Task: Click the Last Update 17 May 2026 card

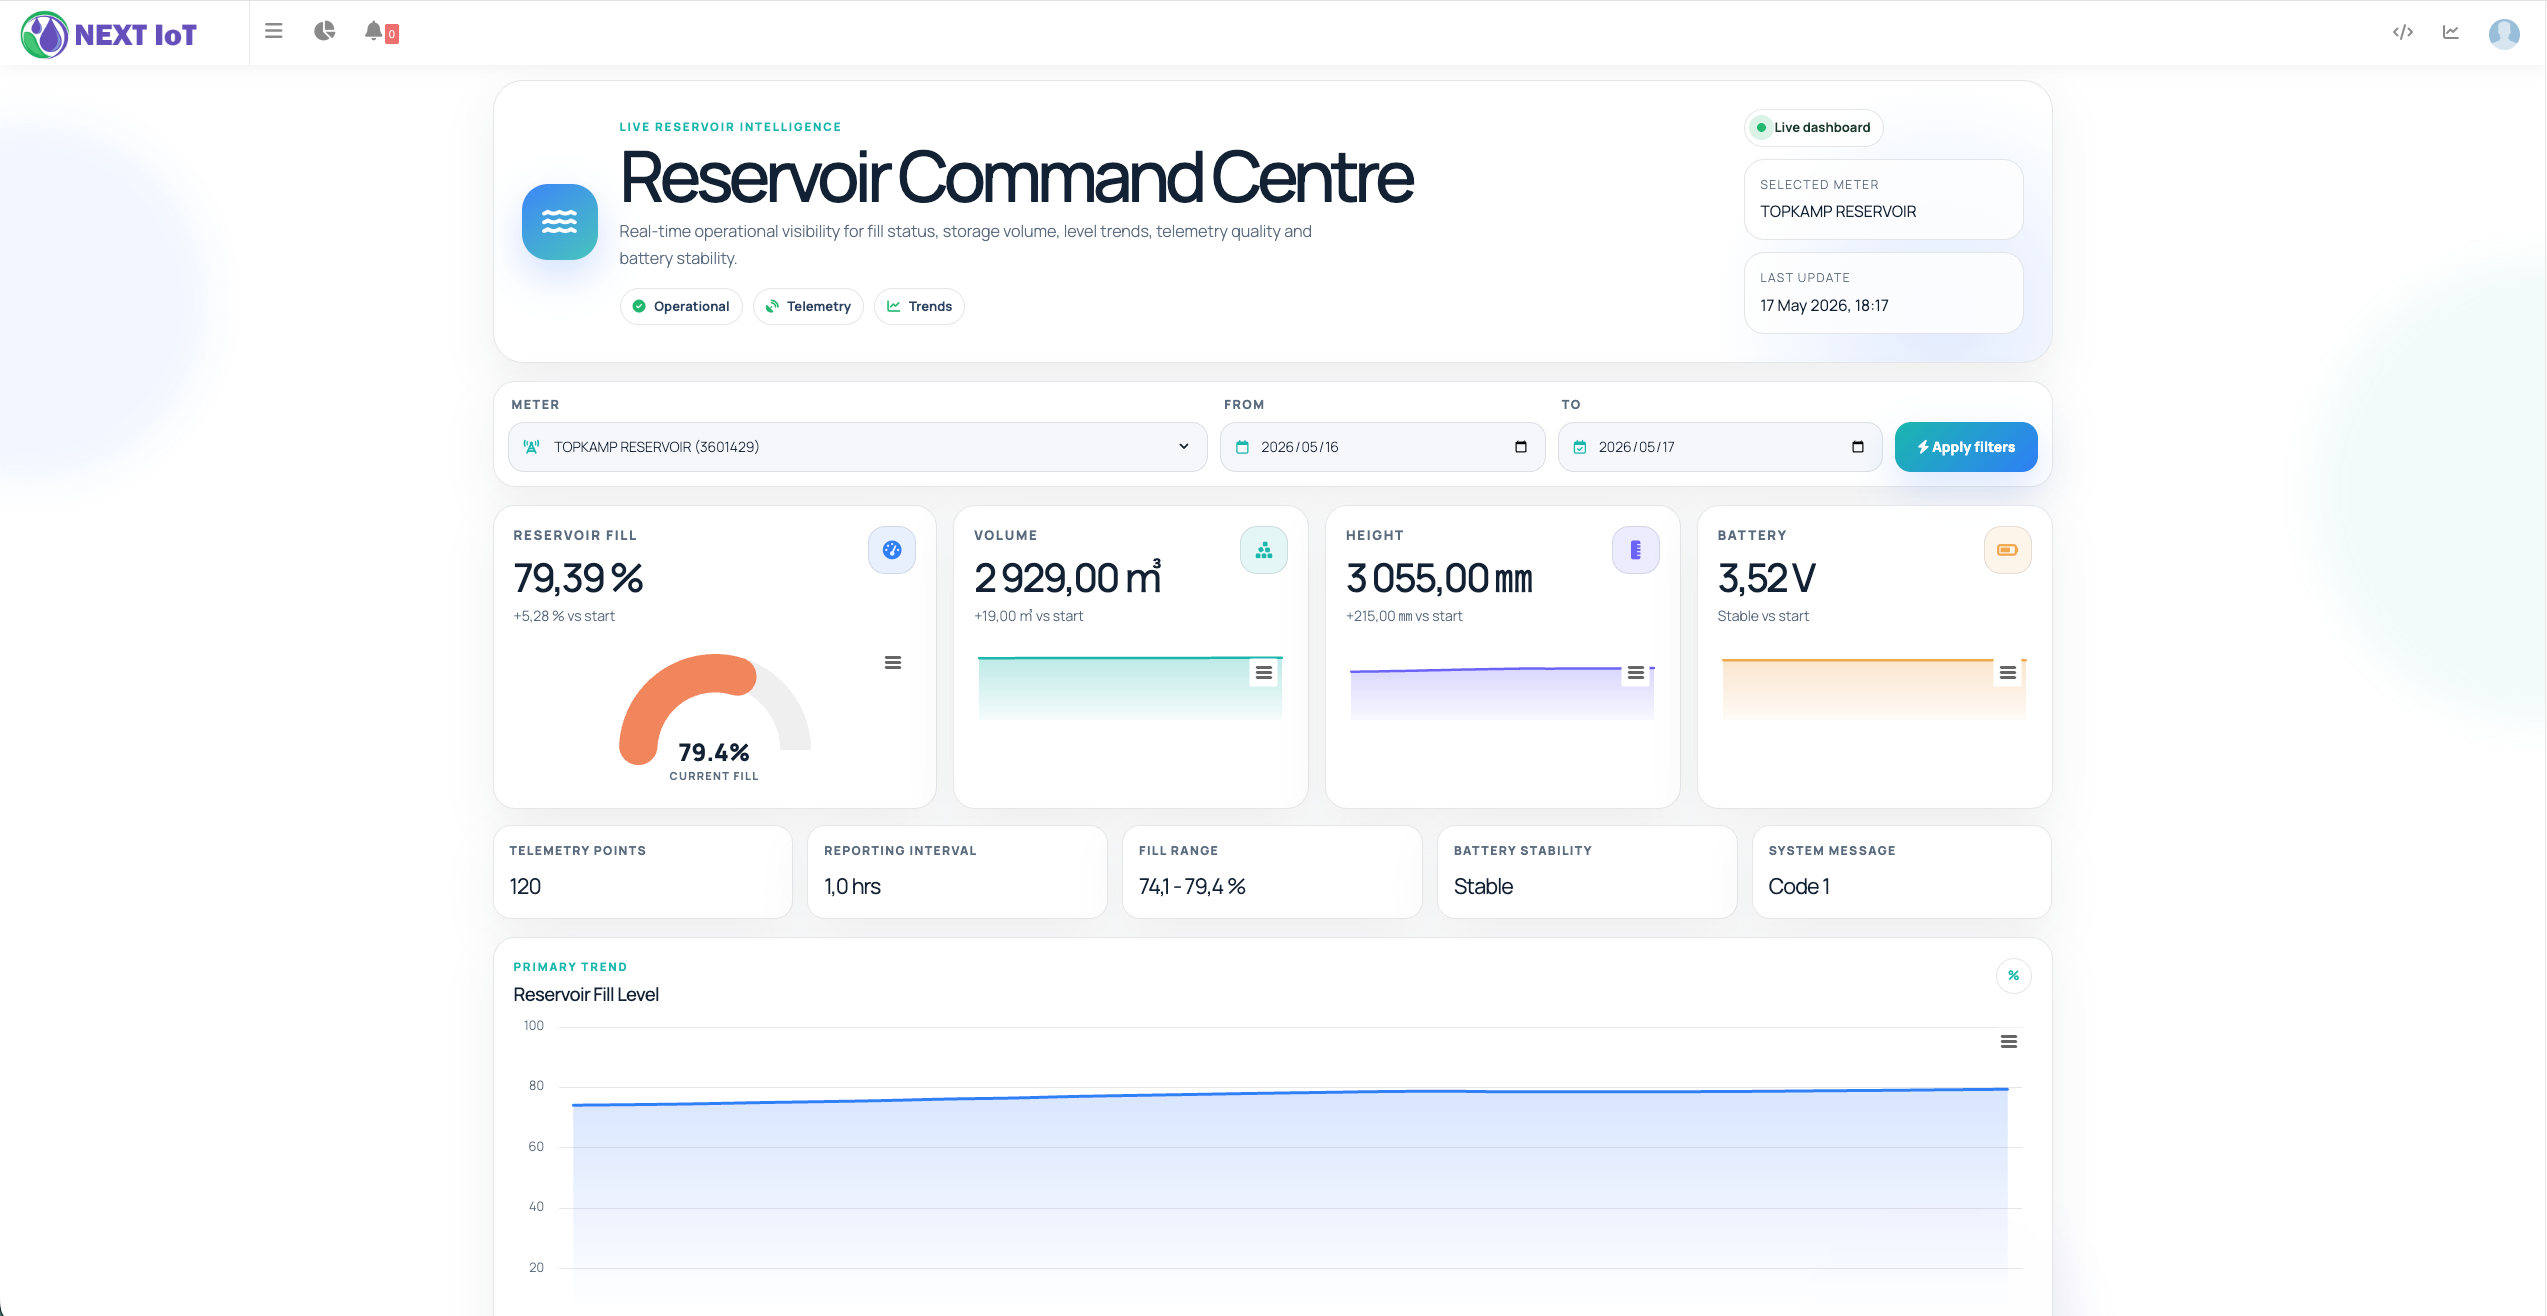Action: [x=1883, y=292]
